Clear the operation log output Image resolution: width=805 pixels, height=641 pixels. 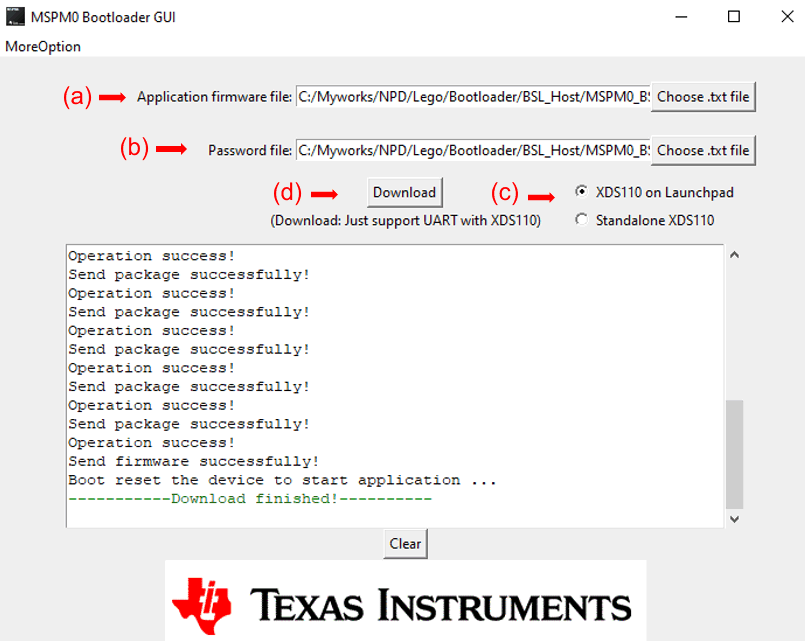[x=404, y=543]
